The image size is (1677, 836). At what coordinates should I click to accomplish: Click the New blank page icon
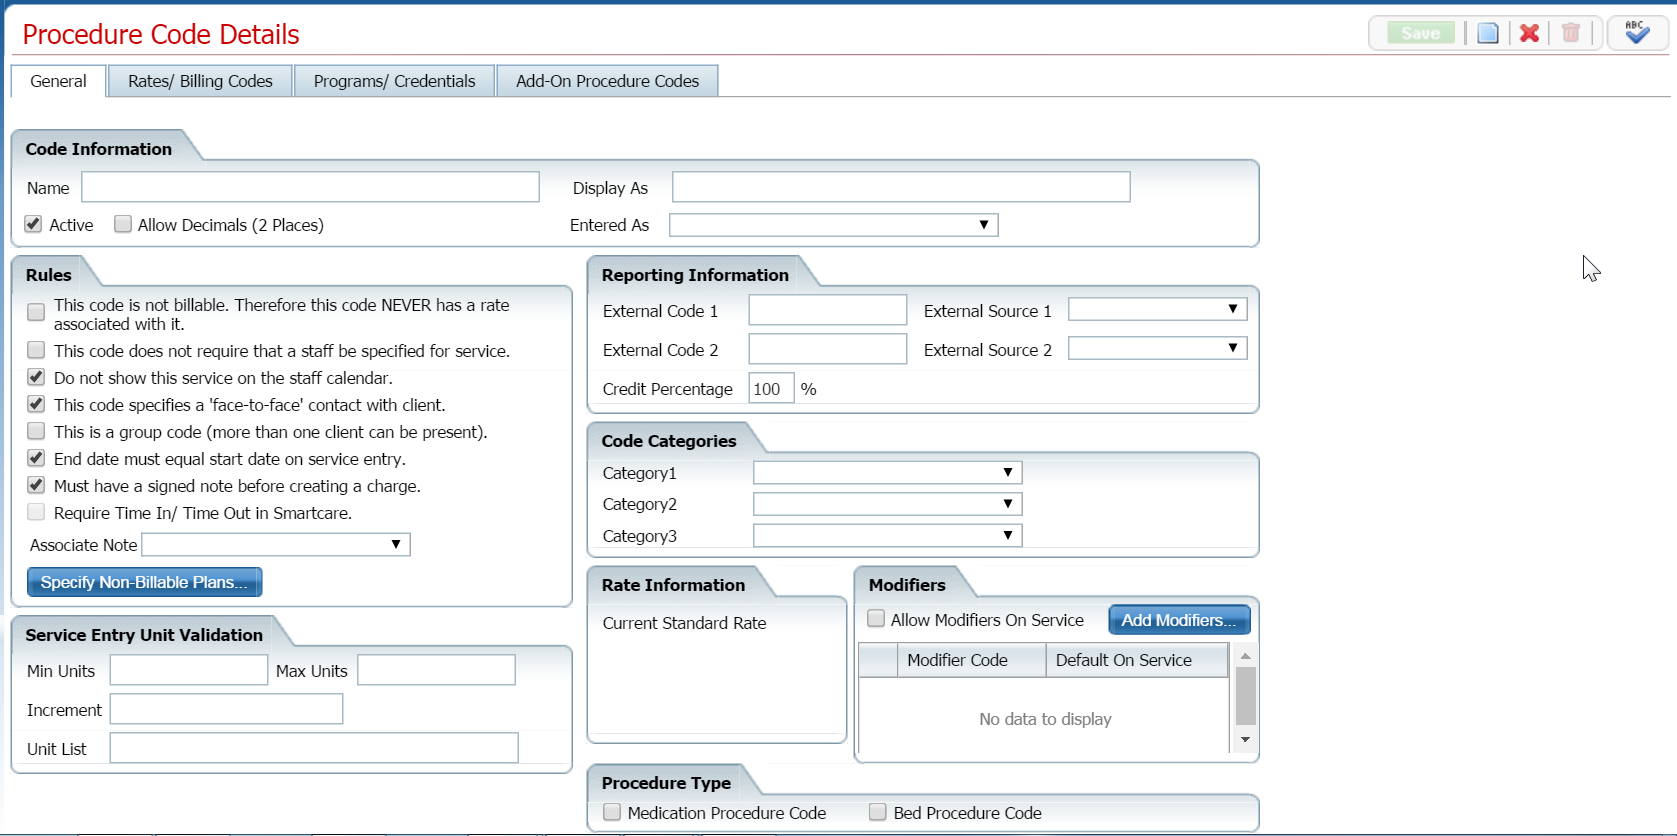1488,33
